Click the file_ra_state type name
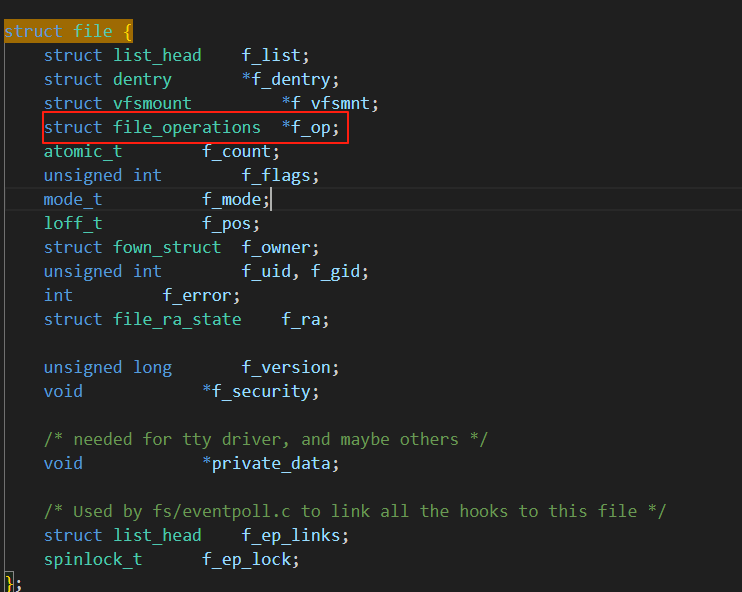 pos(177,319)
